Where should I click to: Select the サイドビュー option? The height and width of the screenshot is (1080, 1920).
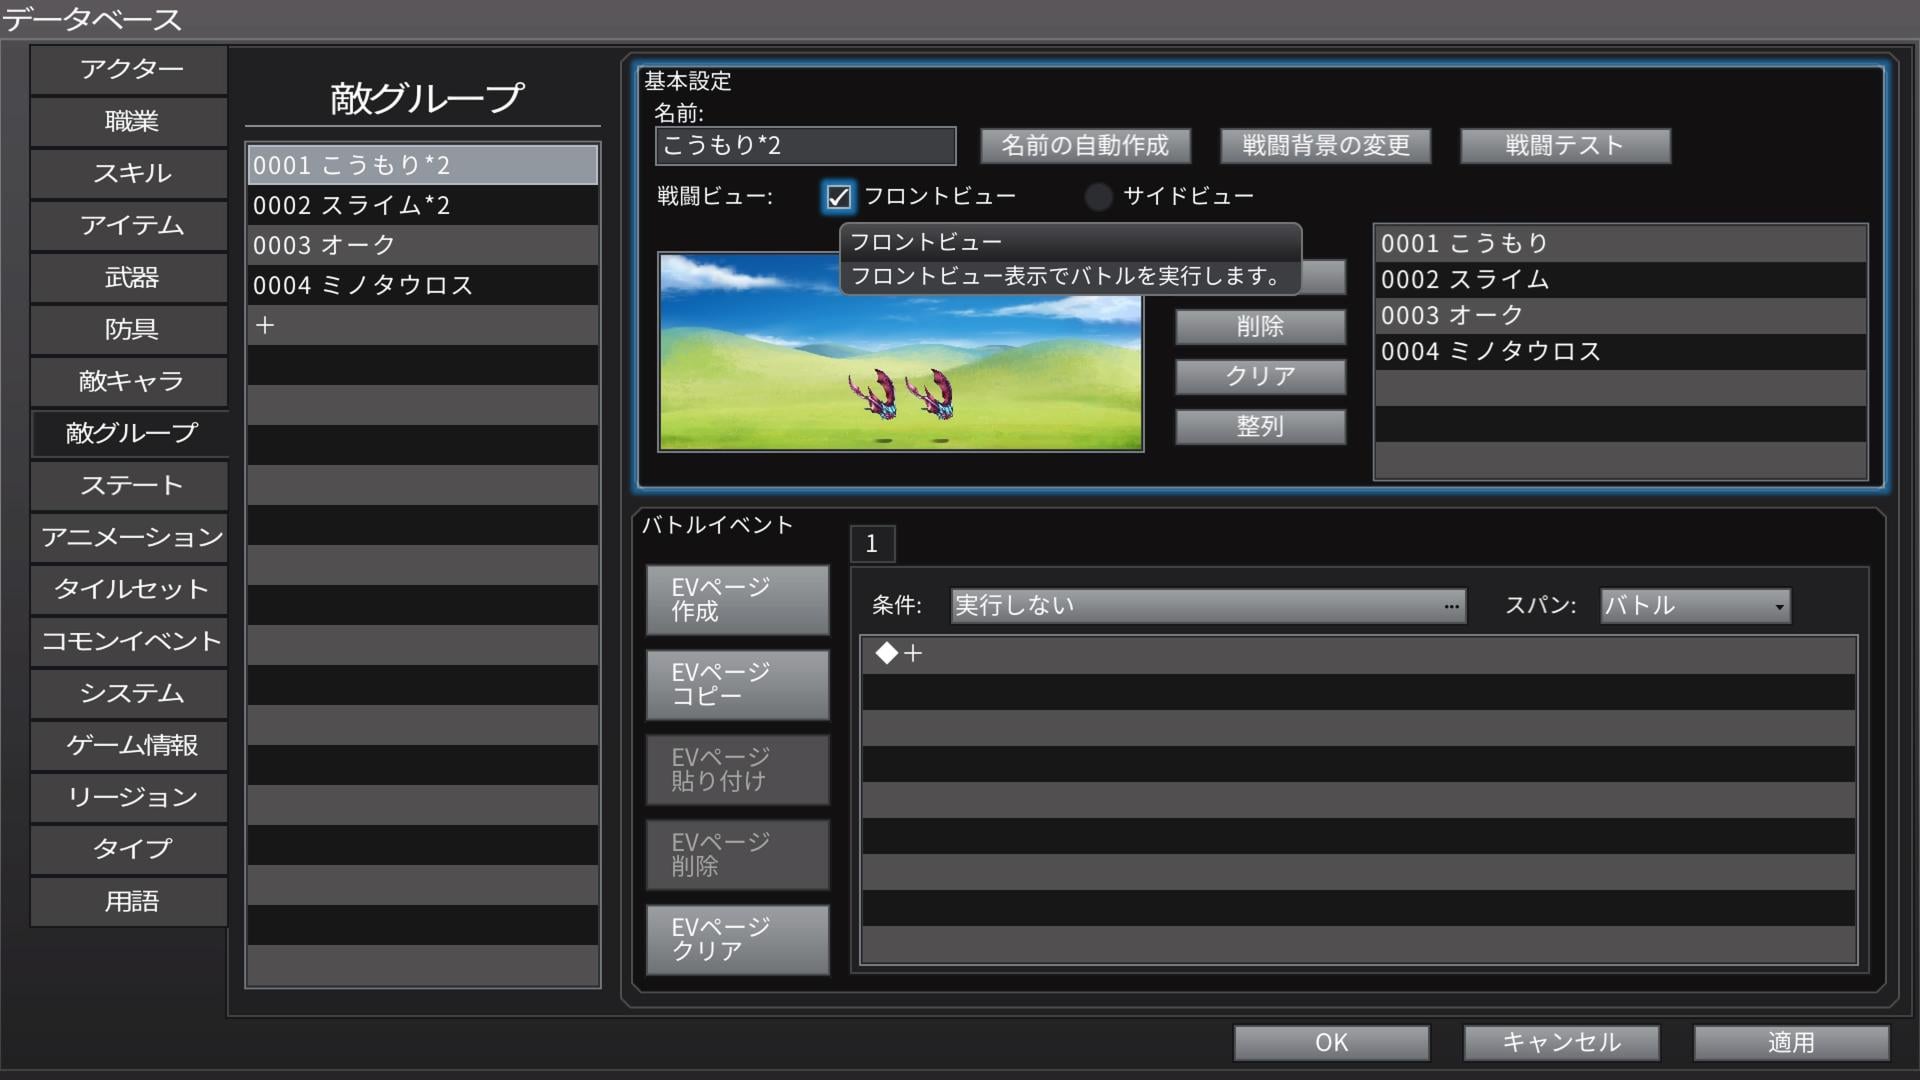pos(1098,196)
